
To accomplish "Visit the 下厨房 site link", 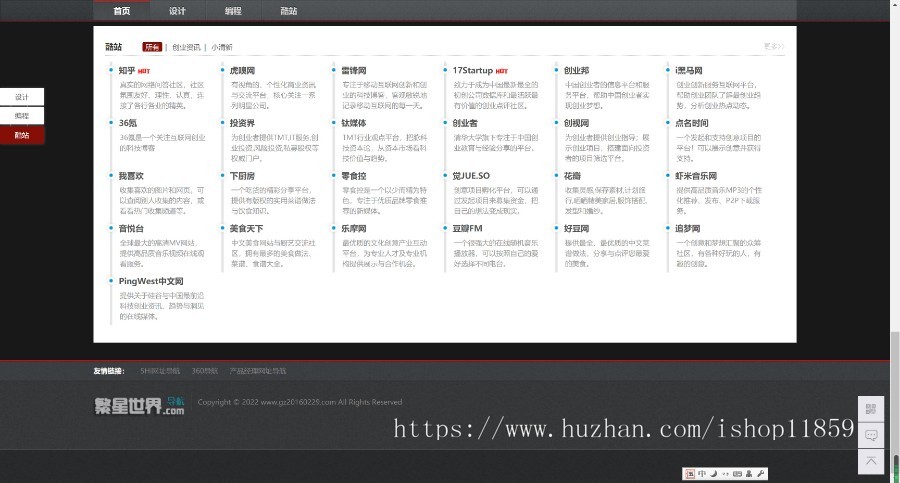I will 242,176.
